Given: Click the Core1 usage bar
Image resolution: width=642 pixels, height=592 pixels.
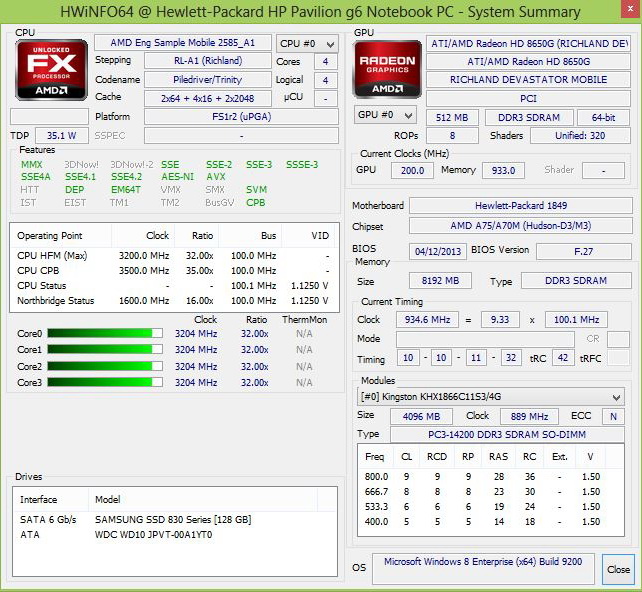Looking at the screenshot, I should (105, 350).
